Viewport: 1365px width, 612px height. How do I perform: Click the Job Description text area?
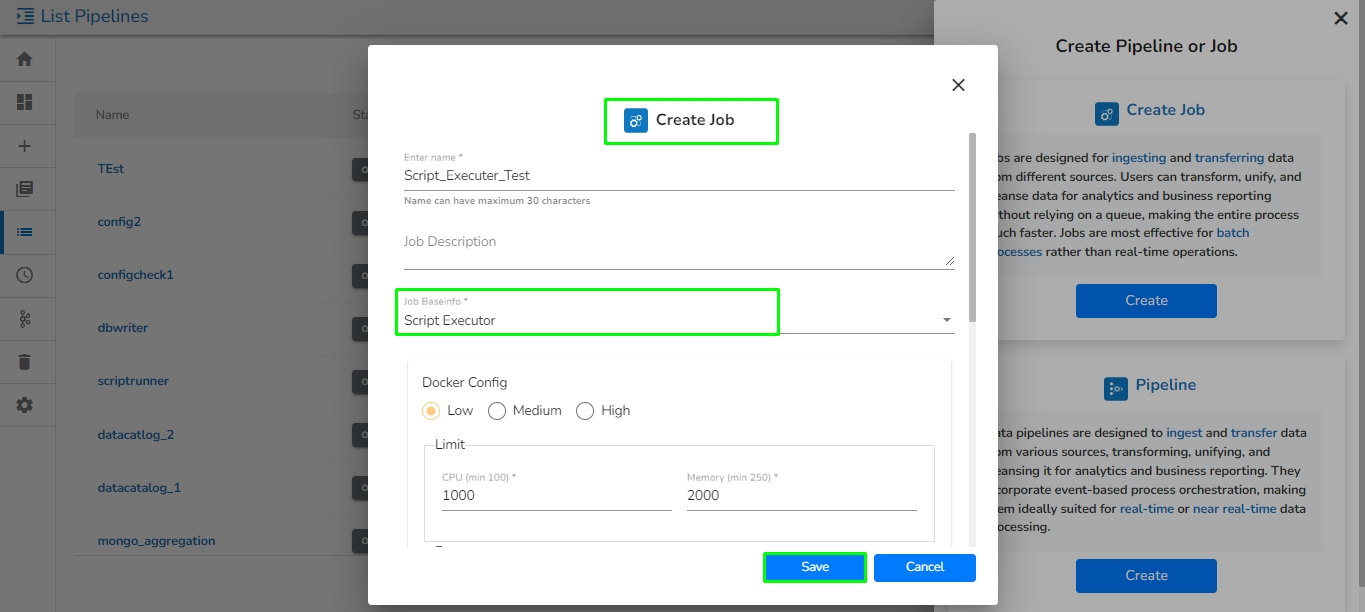[678, 250]
